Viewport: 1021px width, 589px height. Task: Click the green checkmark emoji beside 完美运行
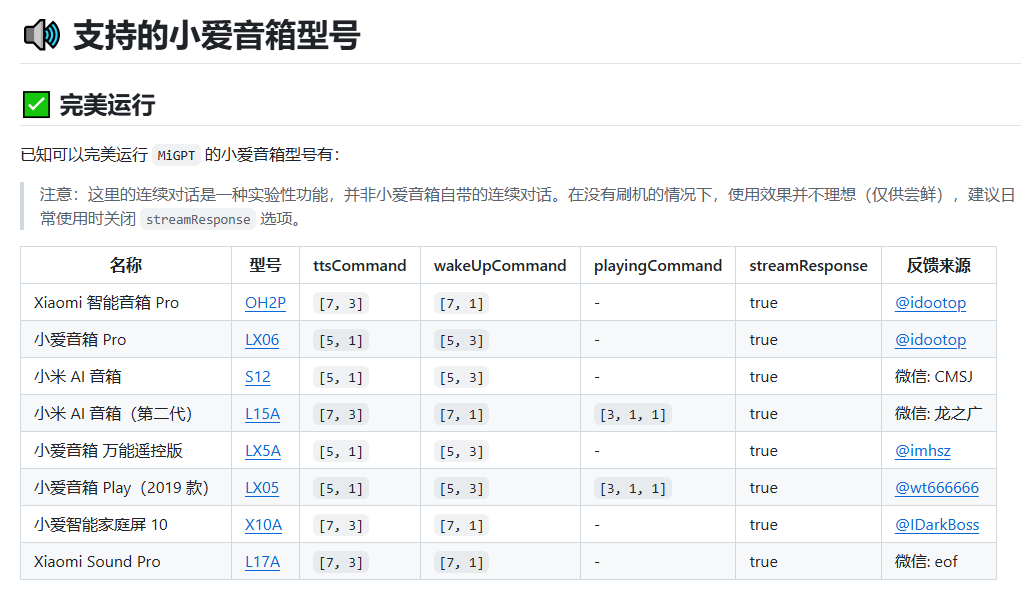[x=36, y=105]
